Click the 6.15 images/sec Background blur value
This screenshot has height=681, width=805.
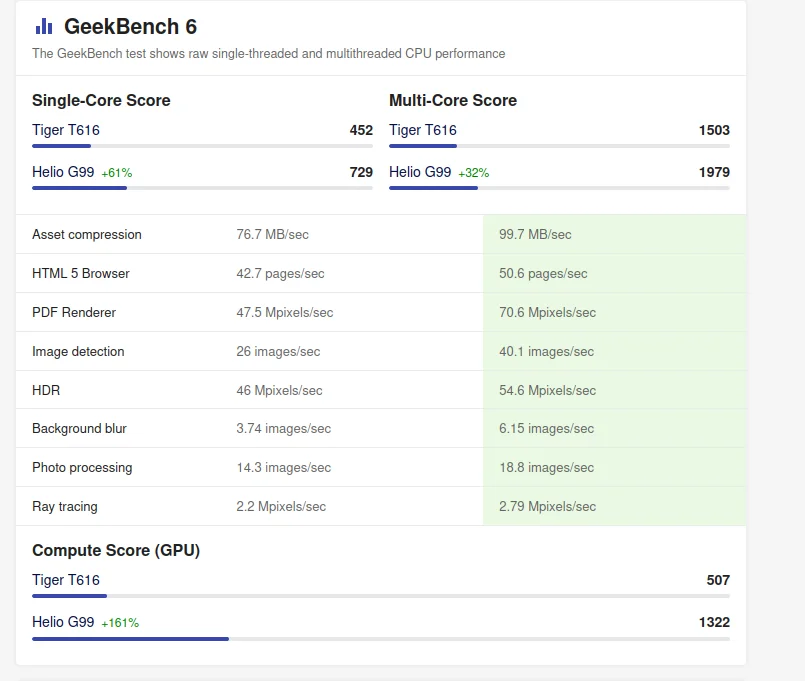(x=546, y=429)
